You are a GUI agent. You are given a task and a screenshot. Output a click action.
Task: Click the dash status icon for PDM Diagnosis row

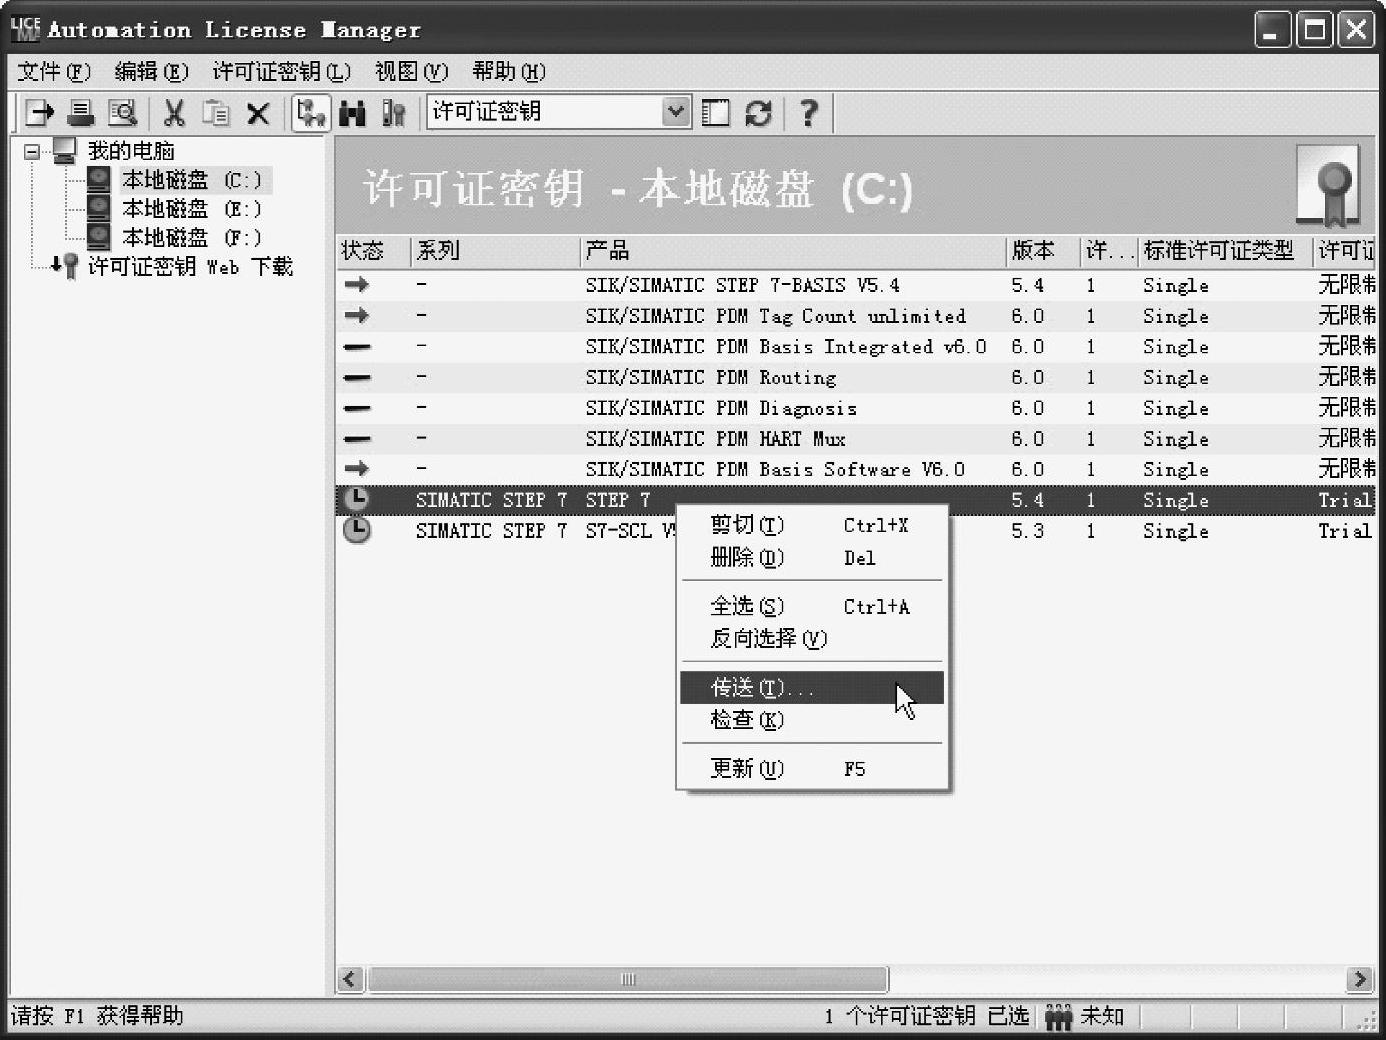click(x=357, y=408)
